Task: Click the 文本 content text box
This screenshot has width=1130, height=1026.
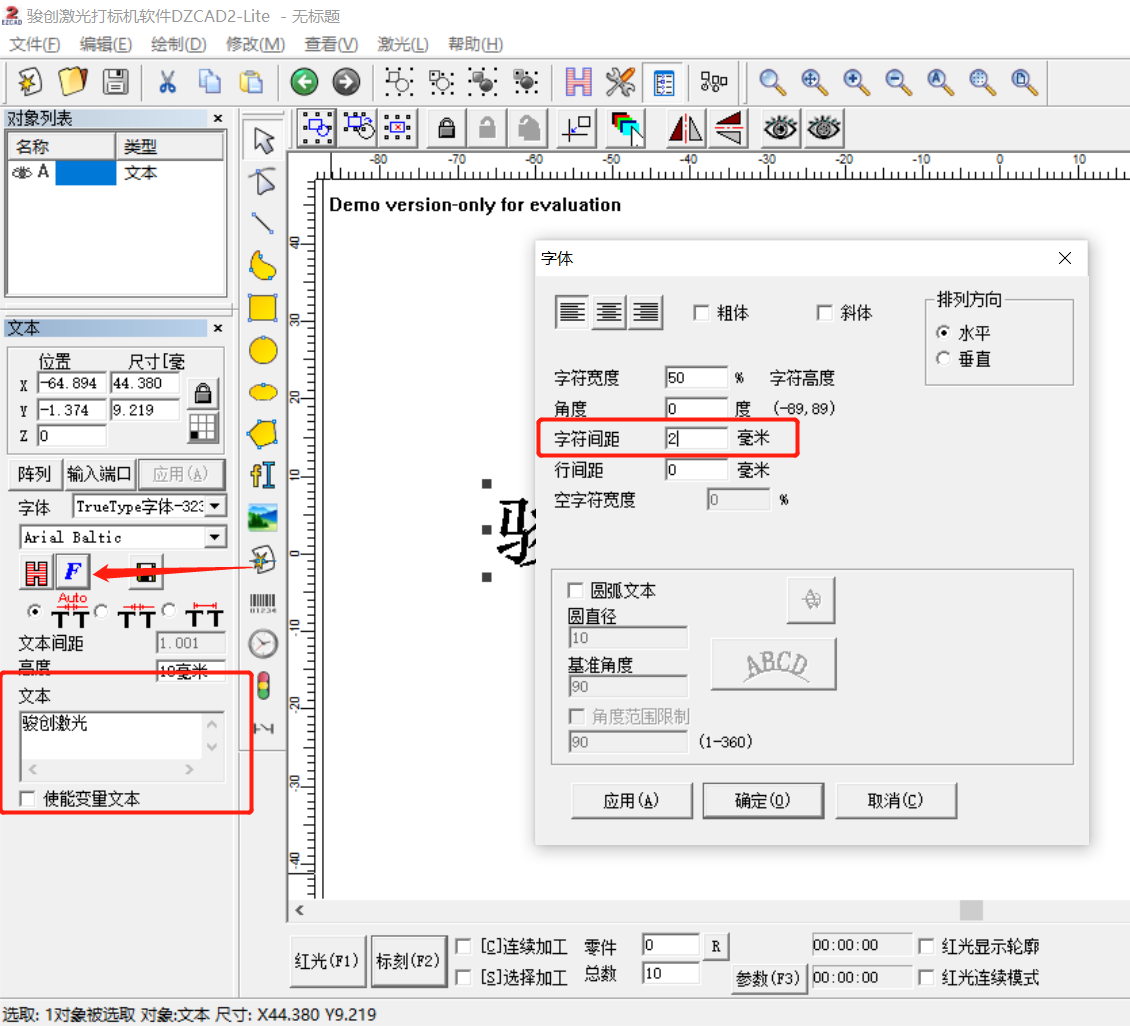Action: coord(112,736)
